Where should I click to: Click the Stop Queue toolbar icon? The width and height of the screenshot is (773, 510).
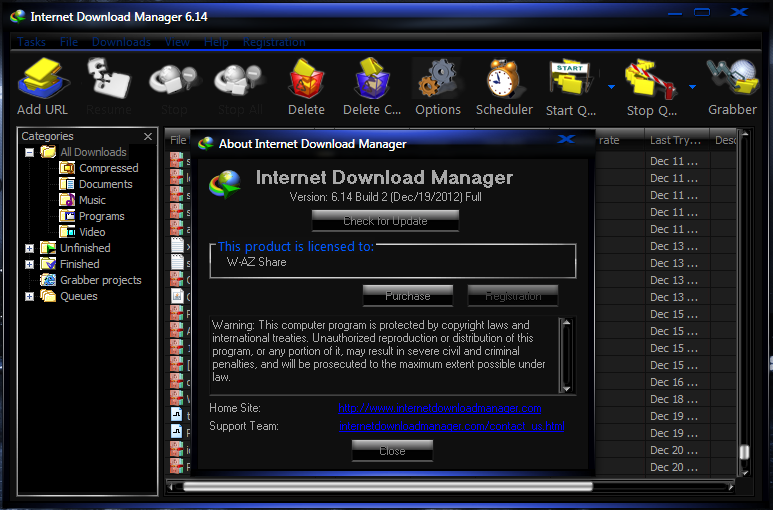pyautogui.click(x=651, y=79)
